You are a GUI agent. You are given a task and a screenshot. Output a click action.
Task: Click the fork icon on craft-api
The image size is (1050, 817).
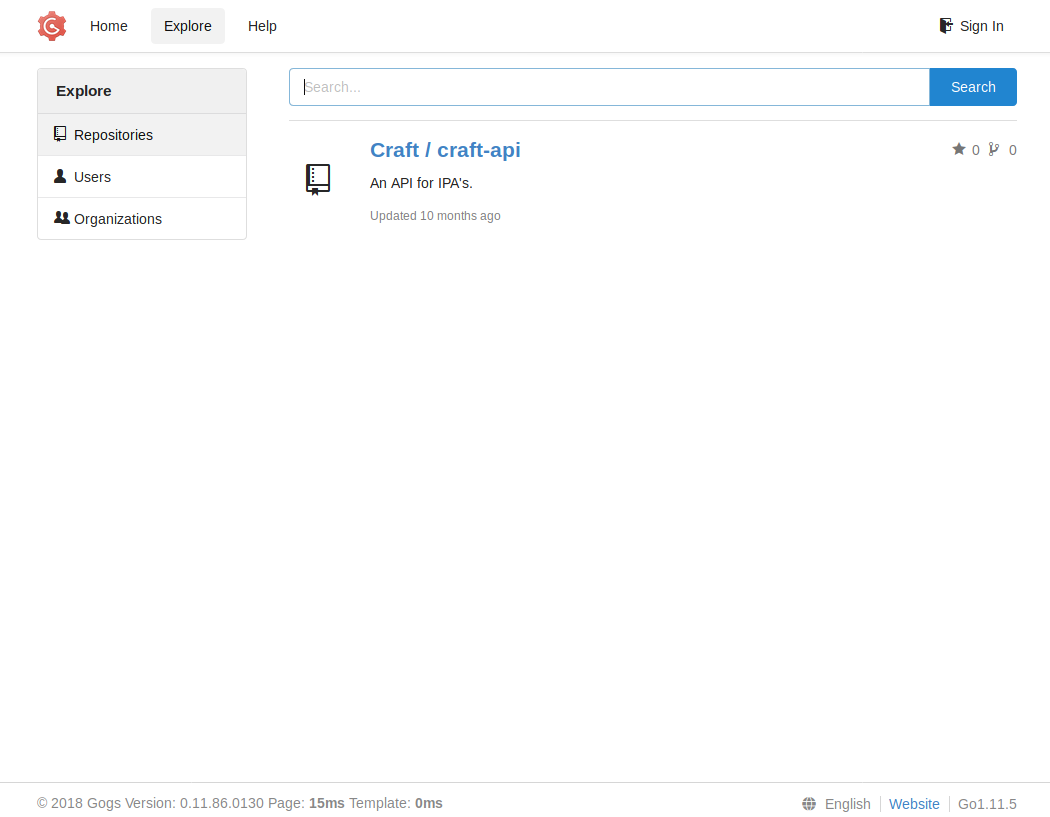(994, 149)
